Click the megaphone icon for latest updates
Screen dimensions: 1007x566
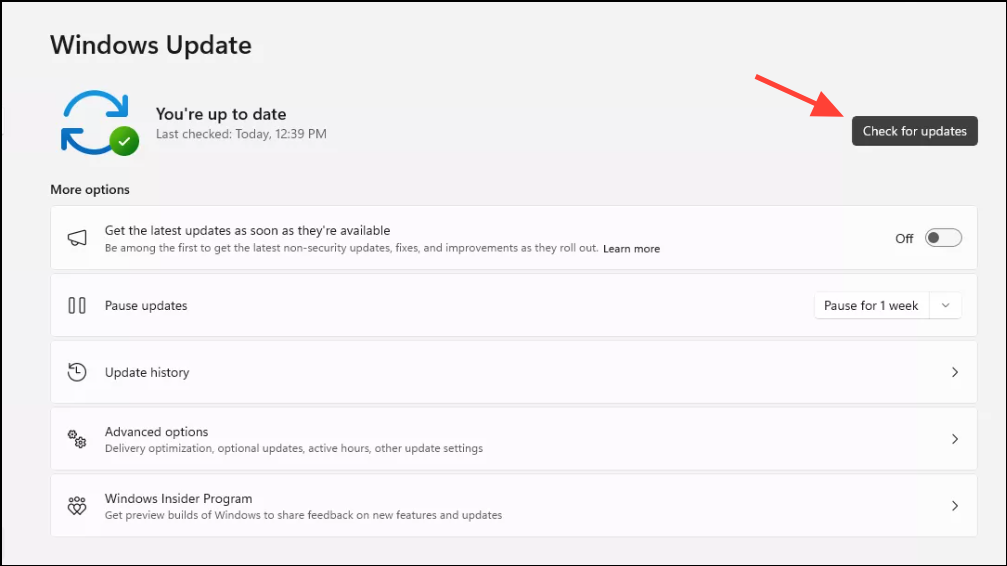tap(77, 238)
